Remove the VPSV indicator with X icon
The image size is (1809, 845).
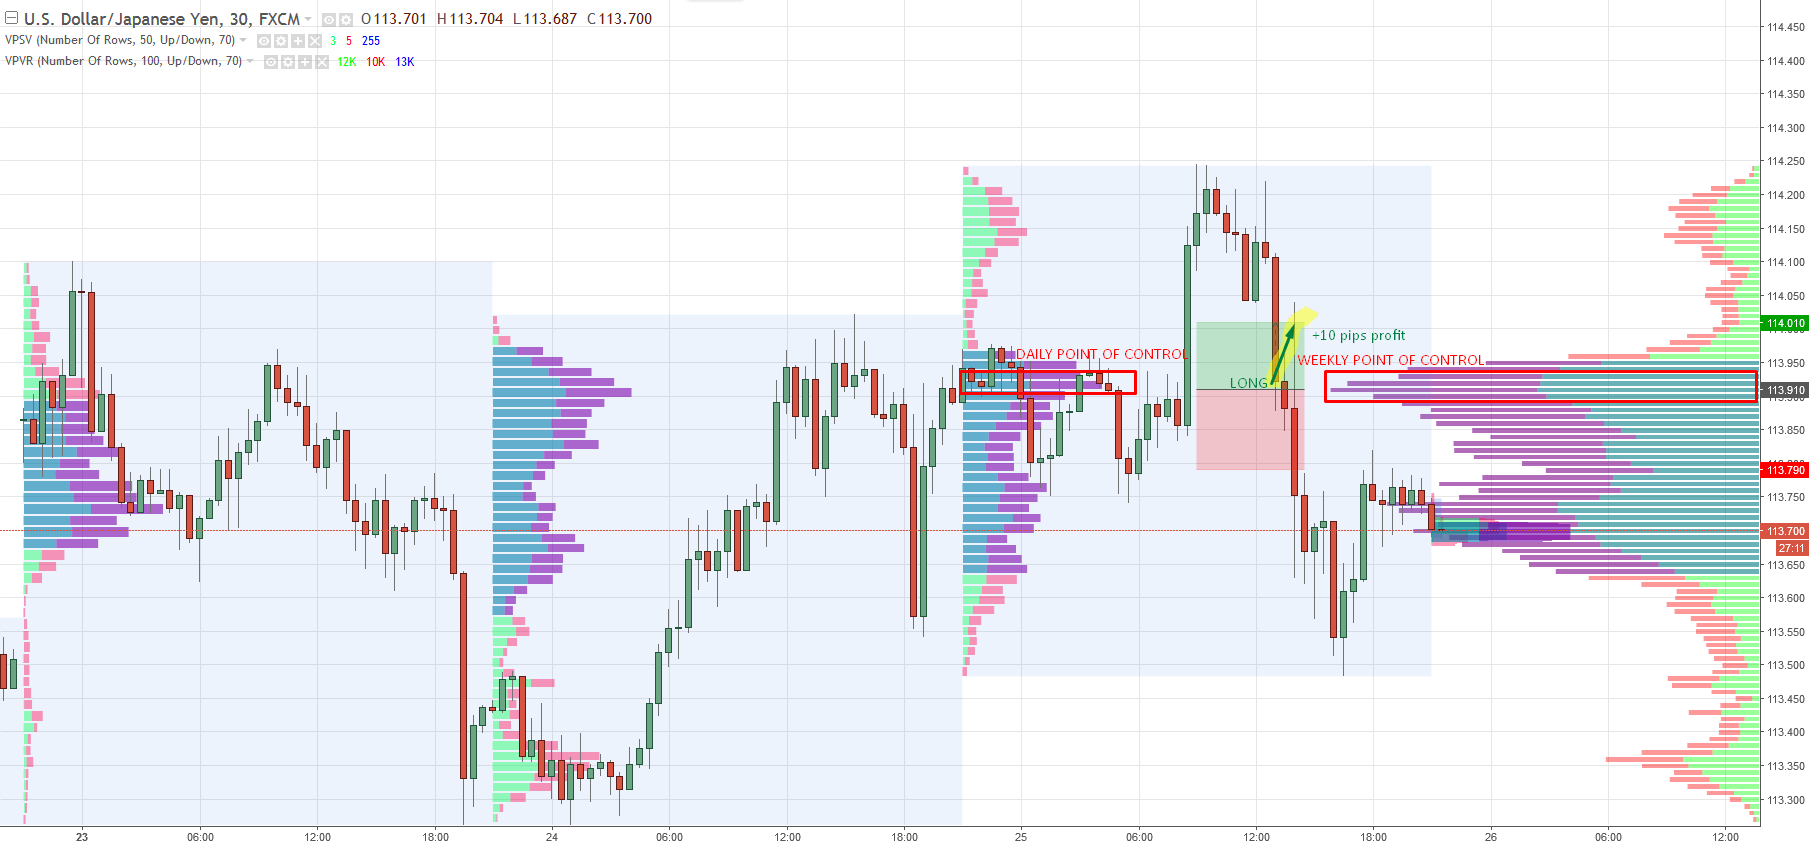[315, 41]
